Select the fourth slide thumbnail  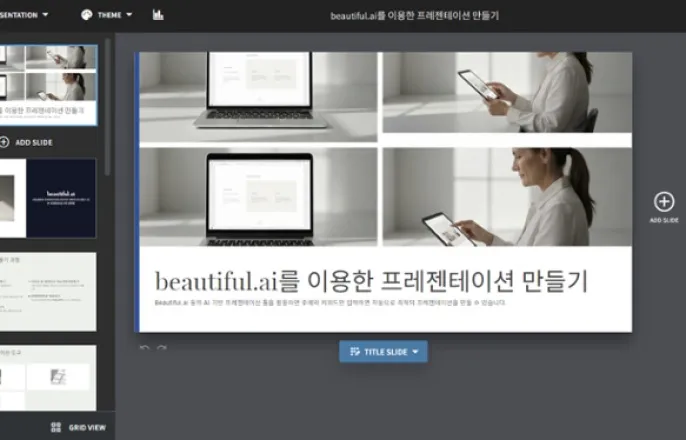tap(48, 378)
